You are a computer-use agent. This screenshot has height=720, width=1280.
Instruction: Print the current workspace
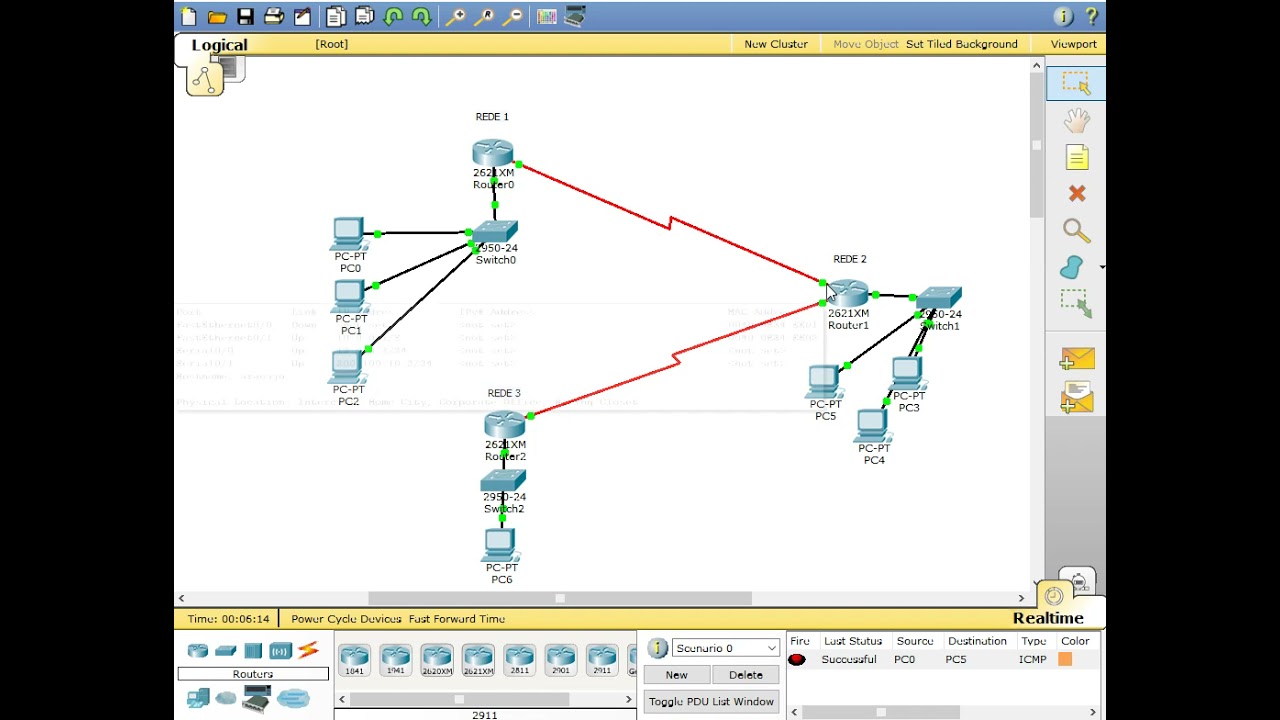[273, 17]
